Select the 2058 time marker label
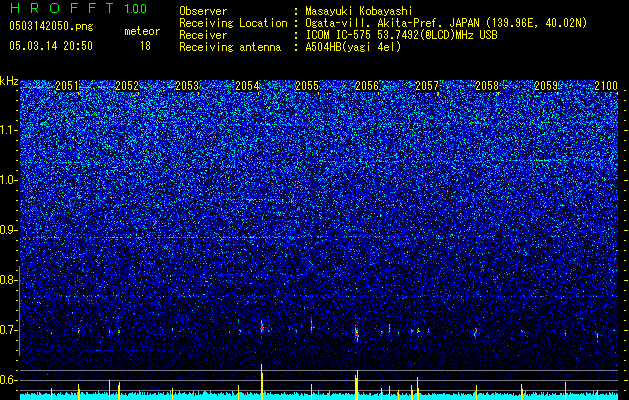629x400 pixels. pos(487,86)
